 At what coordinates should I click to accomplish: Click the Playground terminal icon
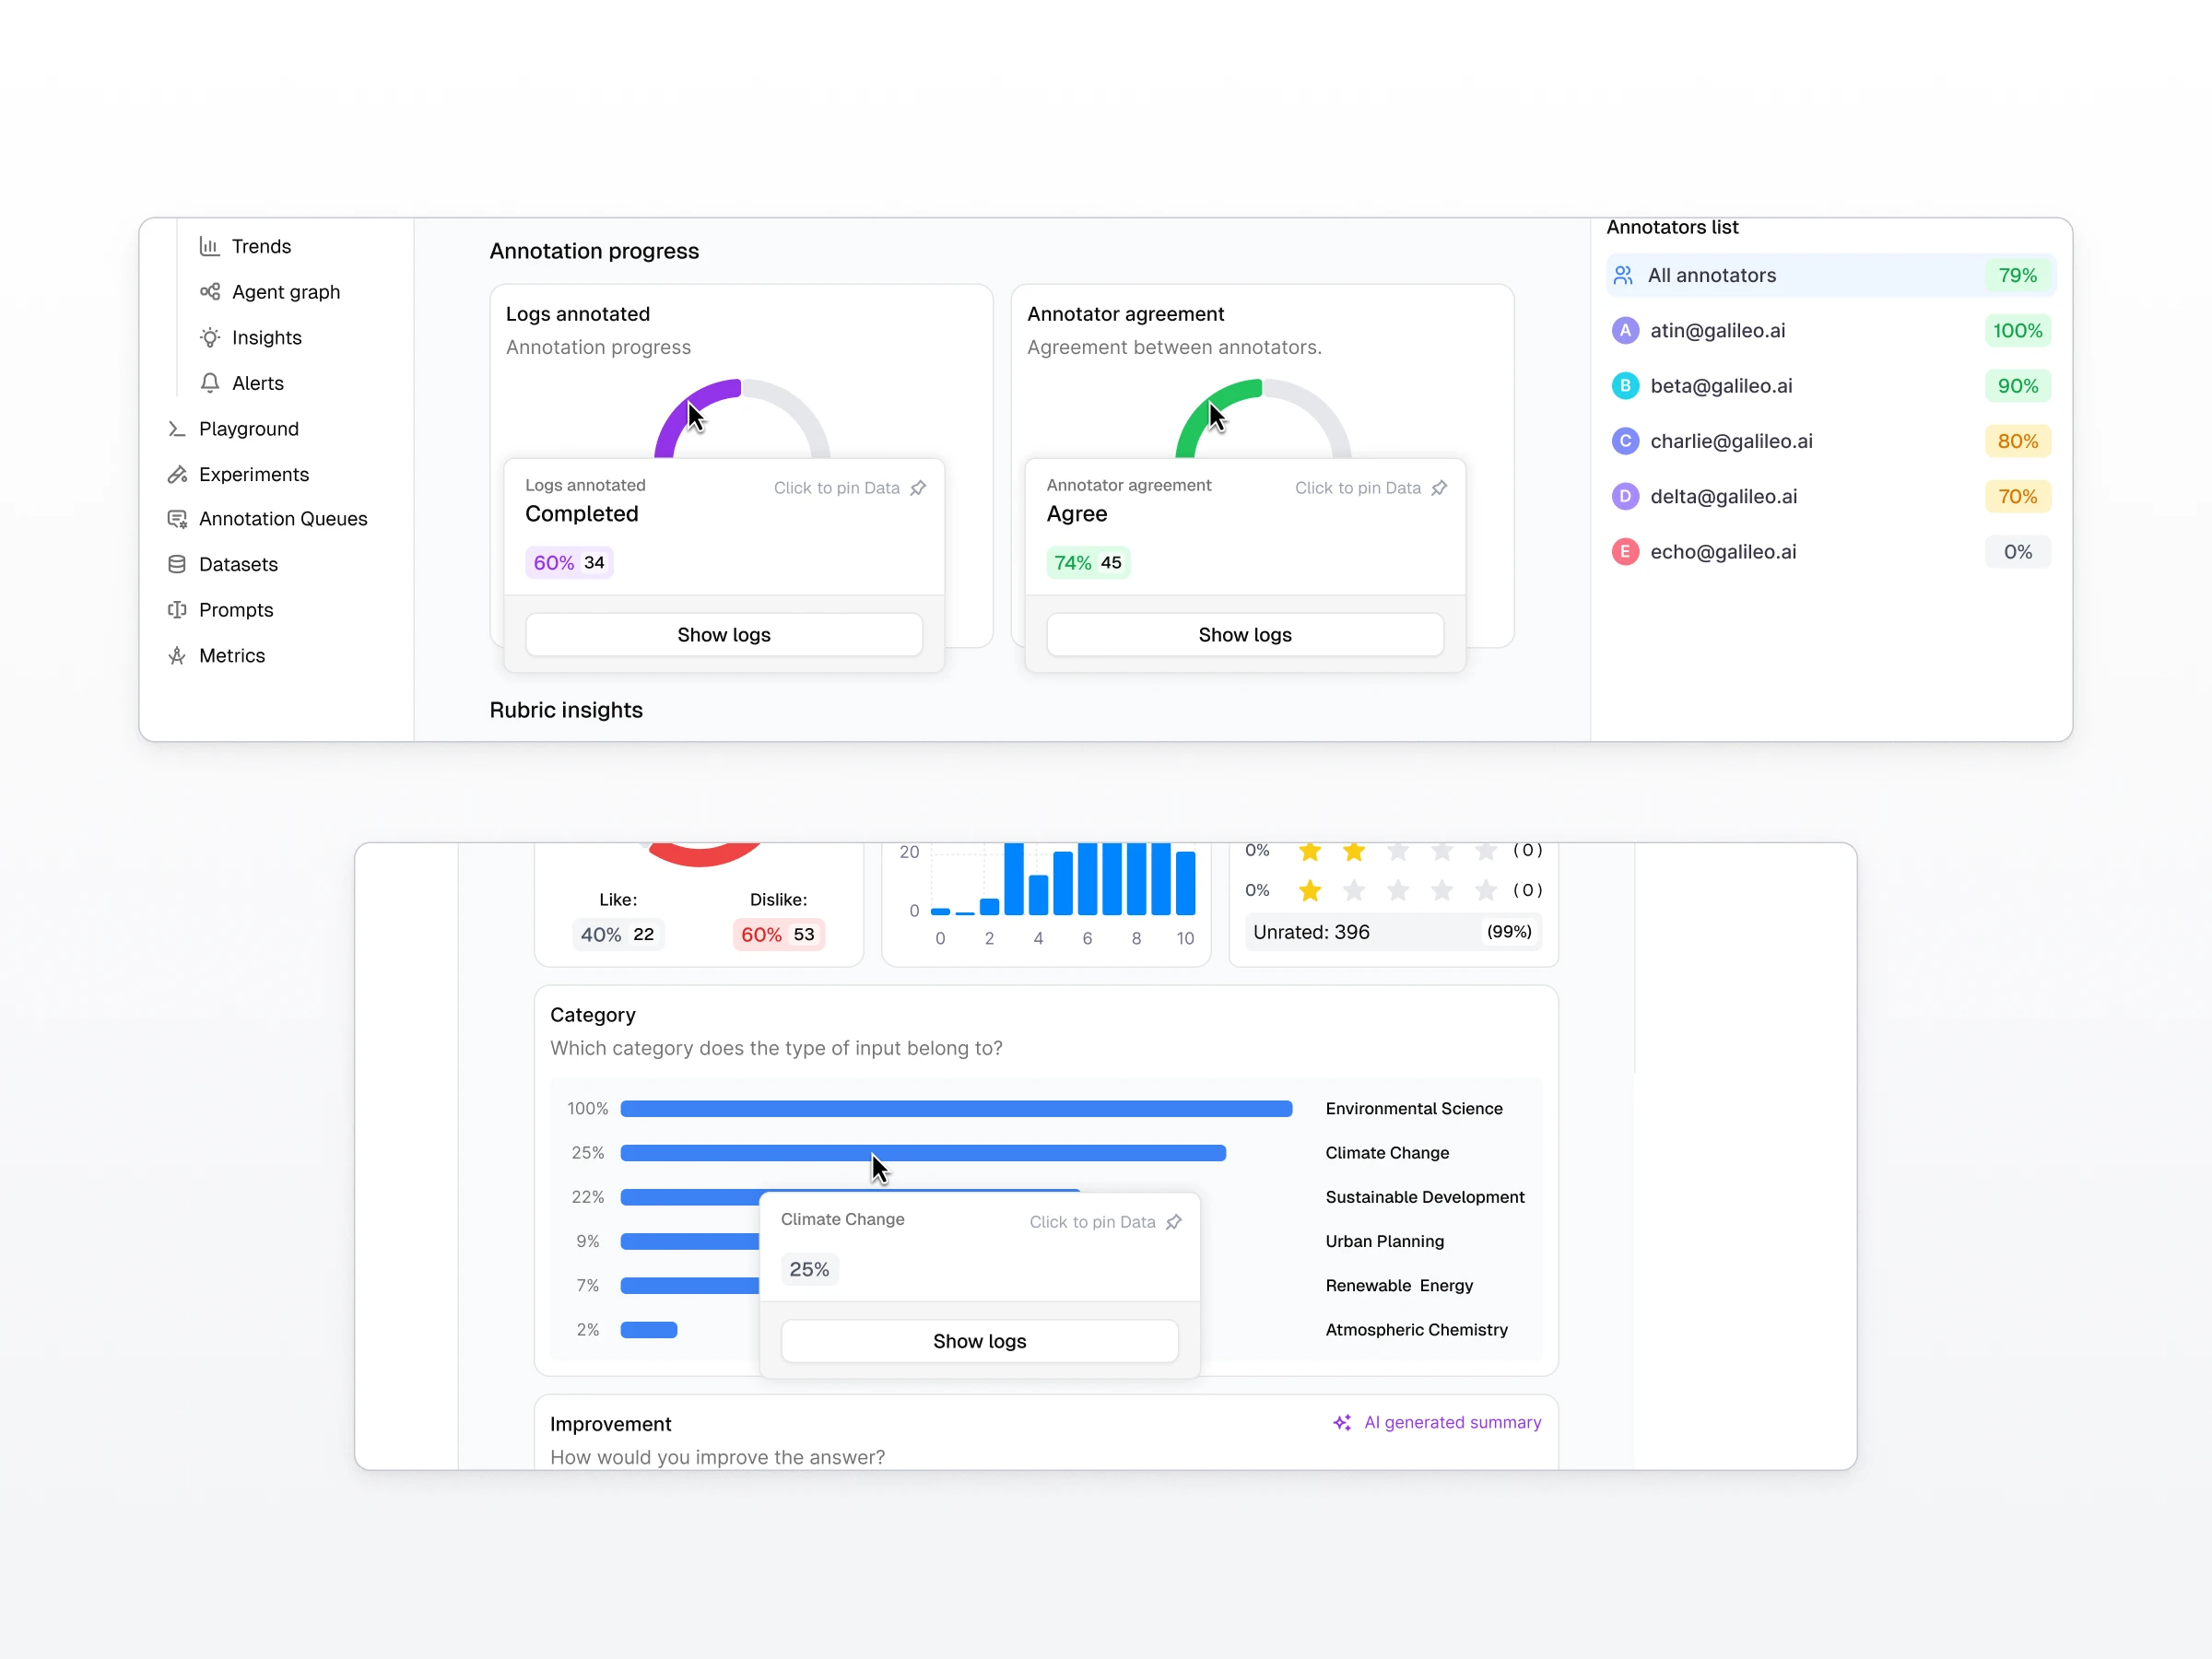(x=177, y=429)
